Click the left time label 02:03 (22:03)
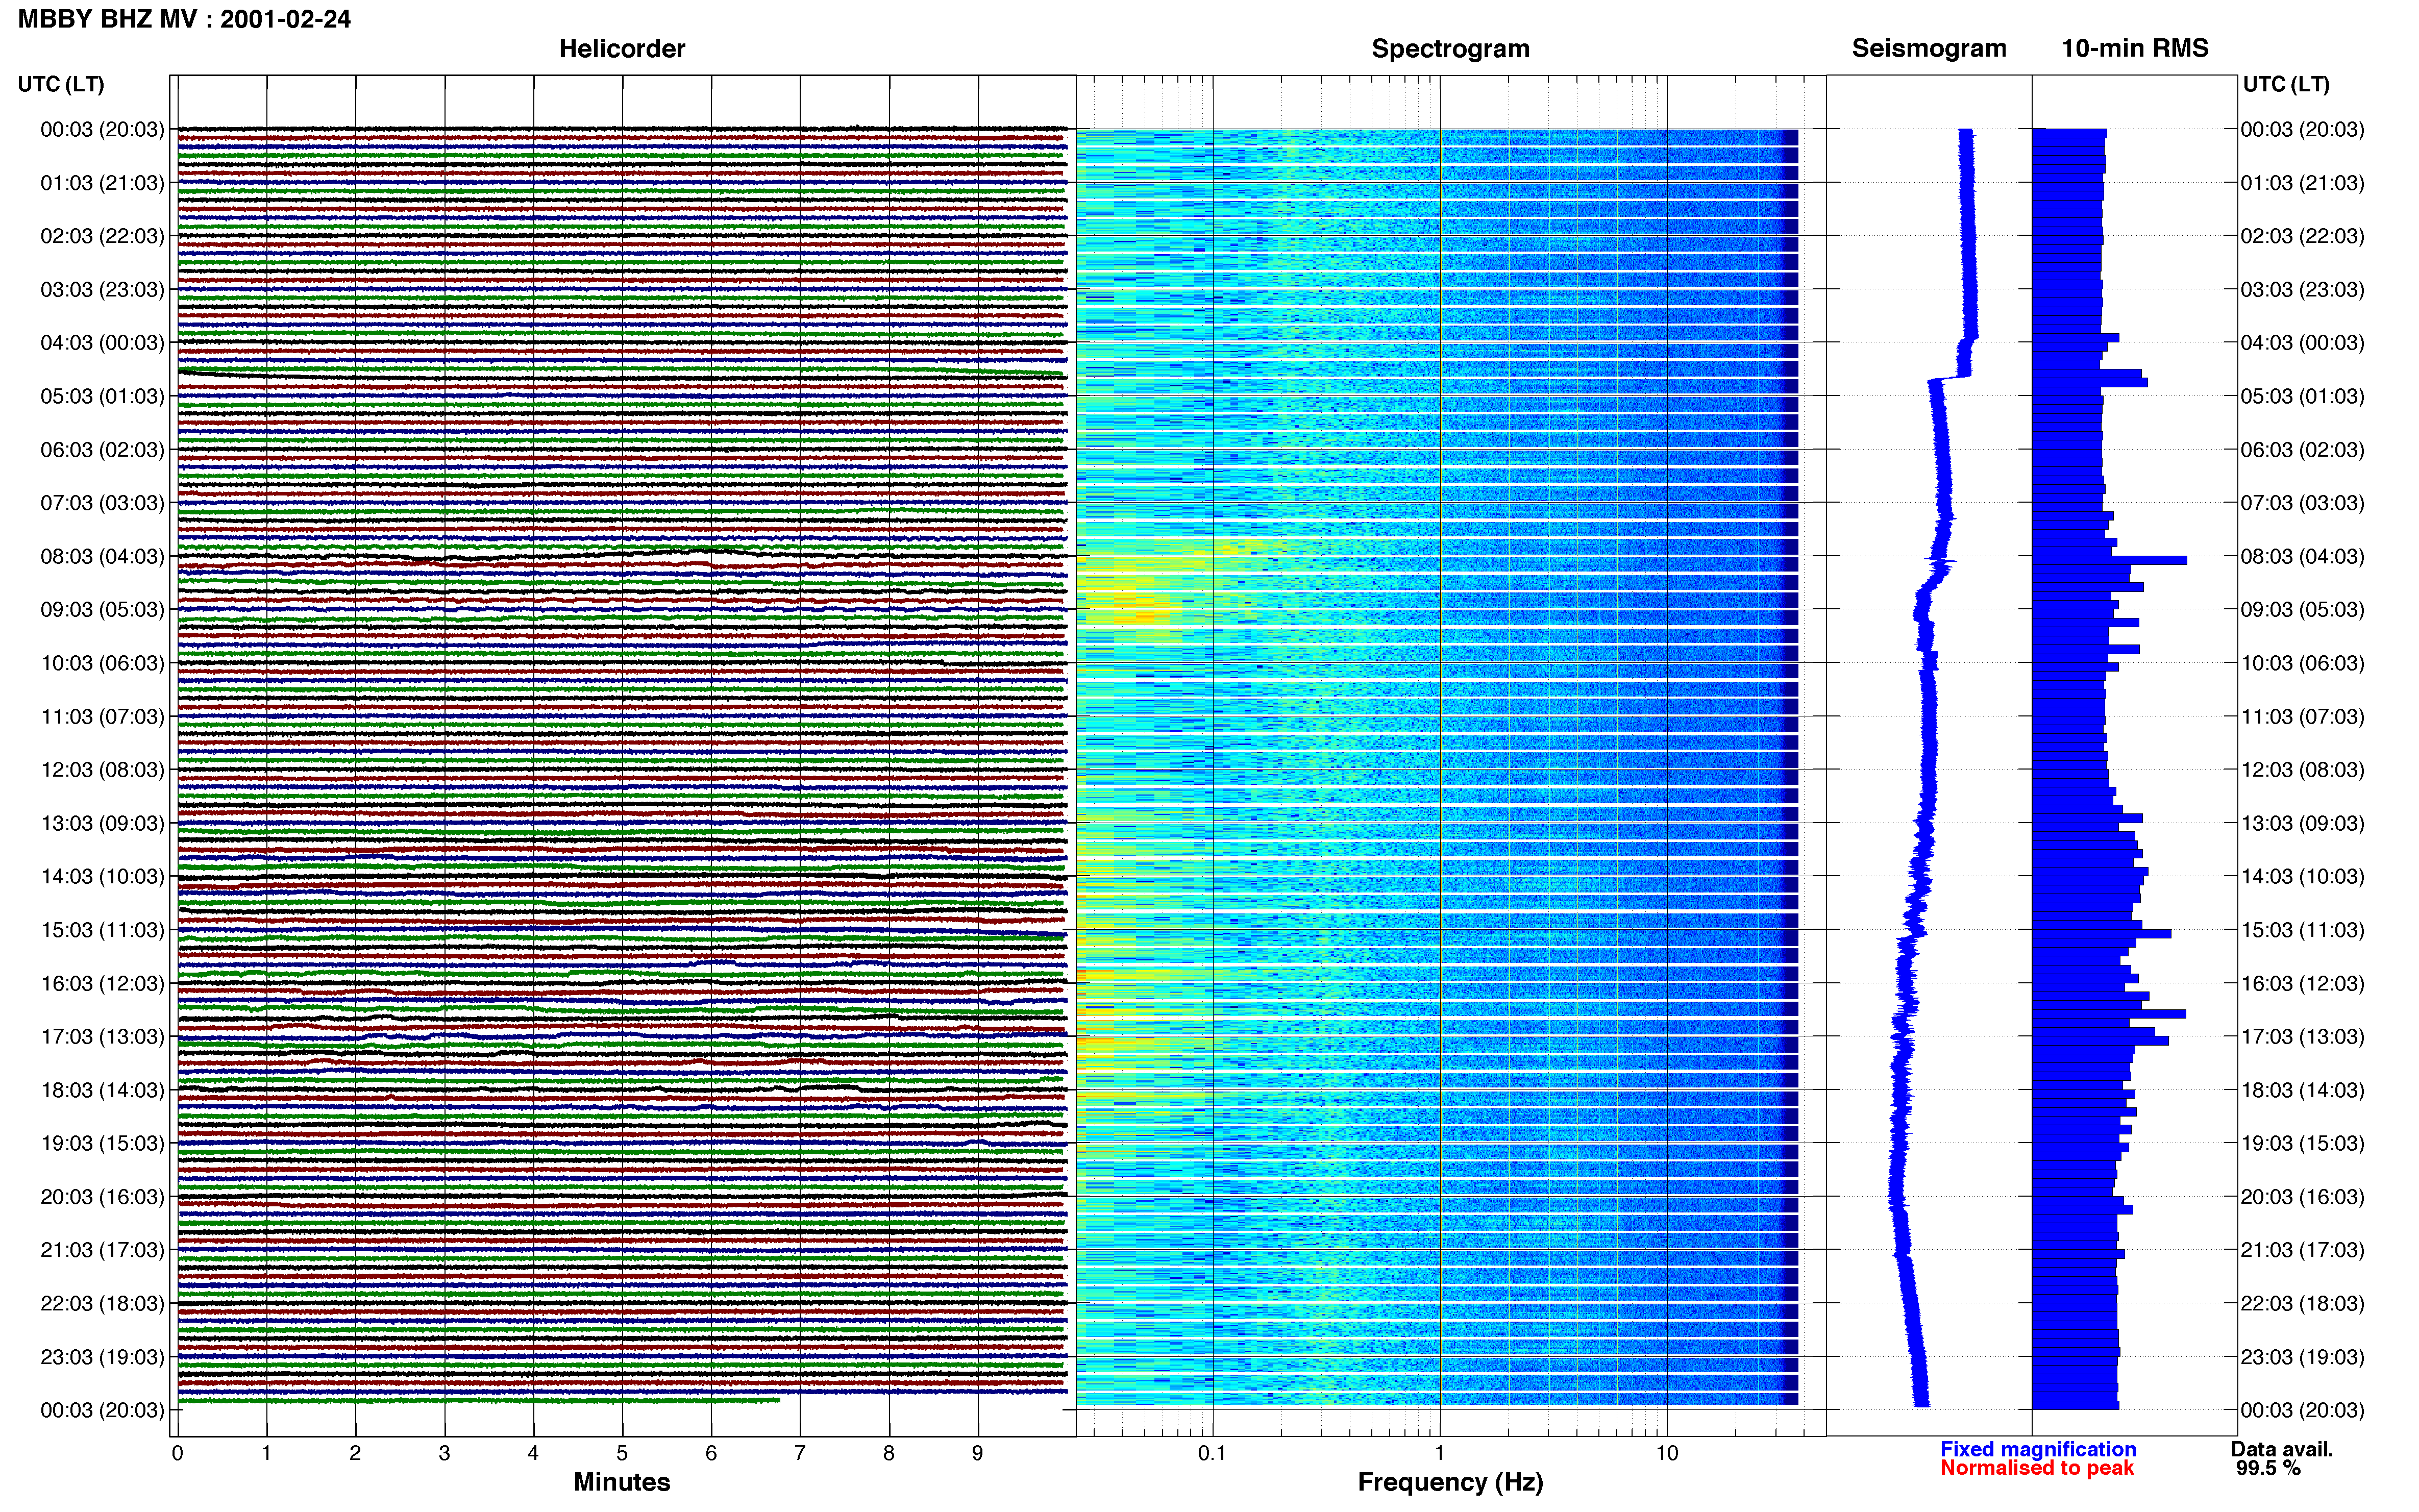The height and width of the screenshot is (1512, 2419). click(x=102, y=236)
